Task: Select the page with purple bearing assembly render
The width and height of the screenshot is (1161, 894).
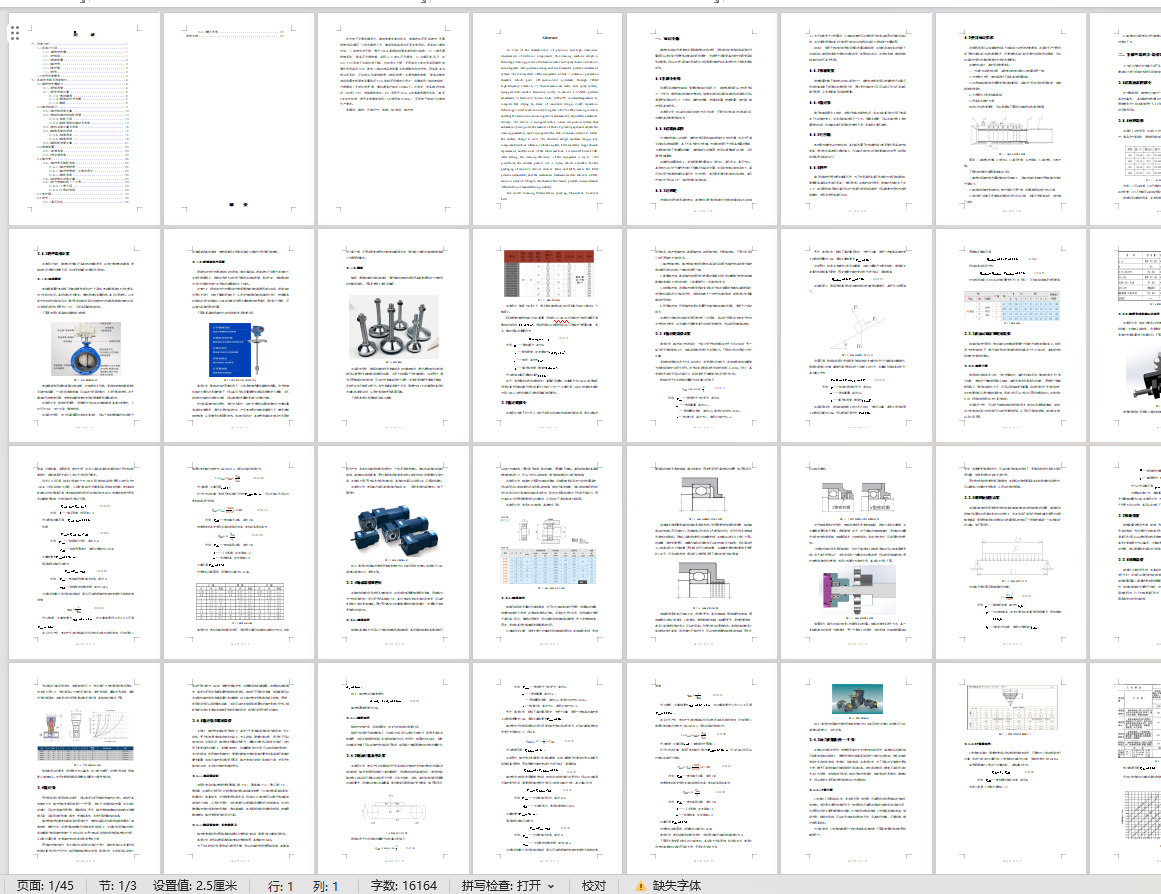Action: pos(857,552)
